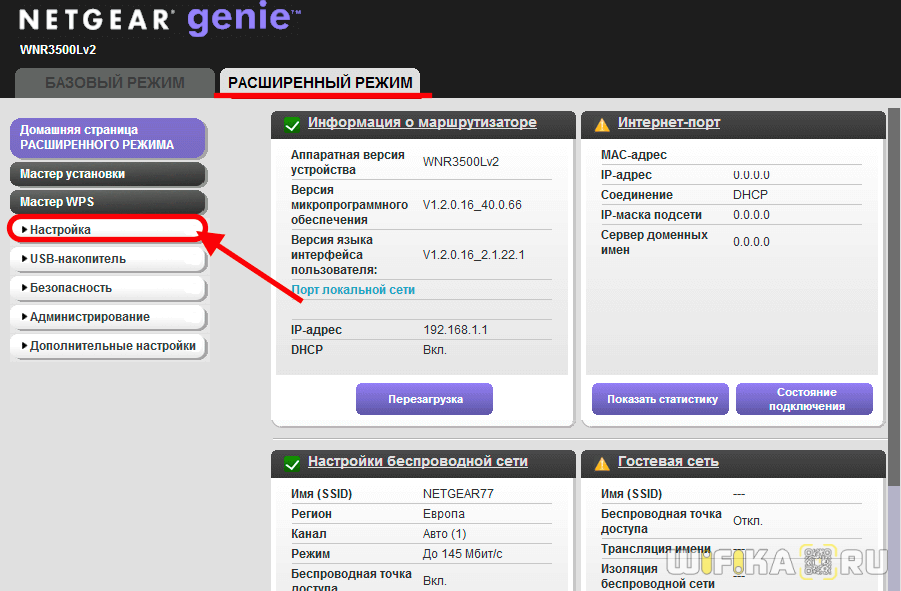Viewport: 901px width, 591px height.
Task: Click the Показать статистику button
Action: click(x=662, y=399)
